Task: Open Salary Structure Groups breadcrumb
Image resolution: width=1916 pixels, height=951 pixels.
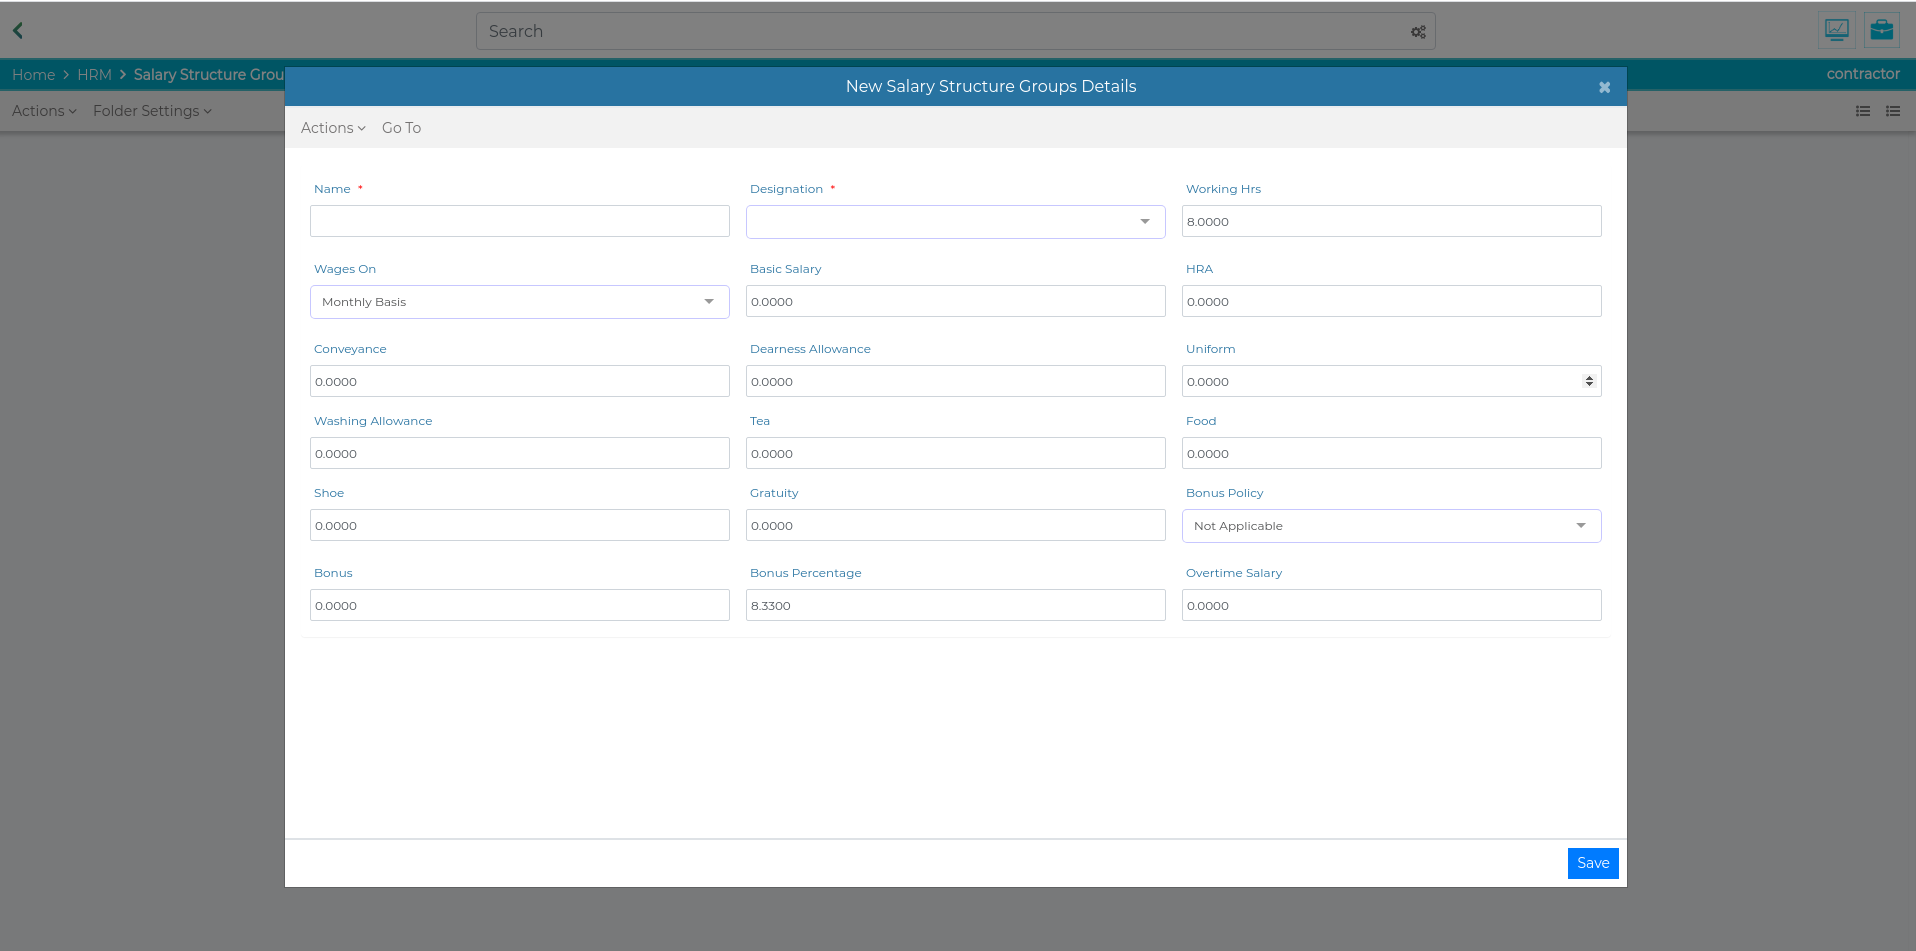Action: tap(209, 75)
